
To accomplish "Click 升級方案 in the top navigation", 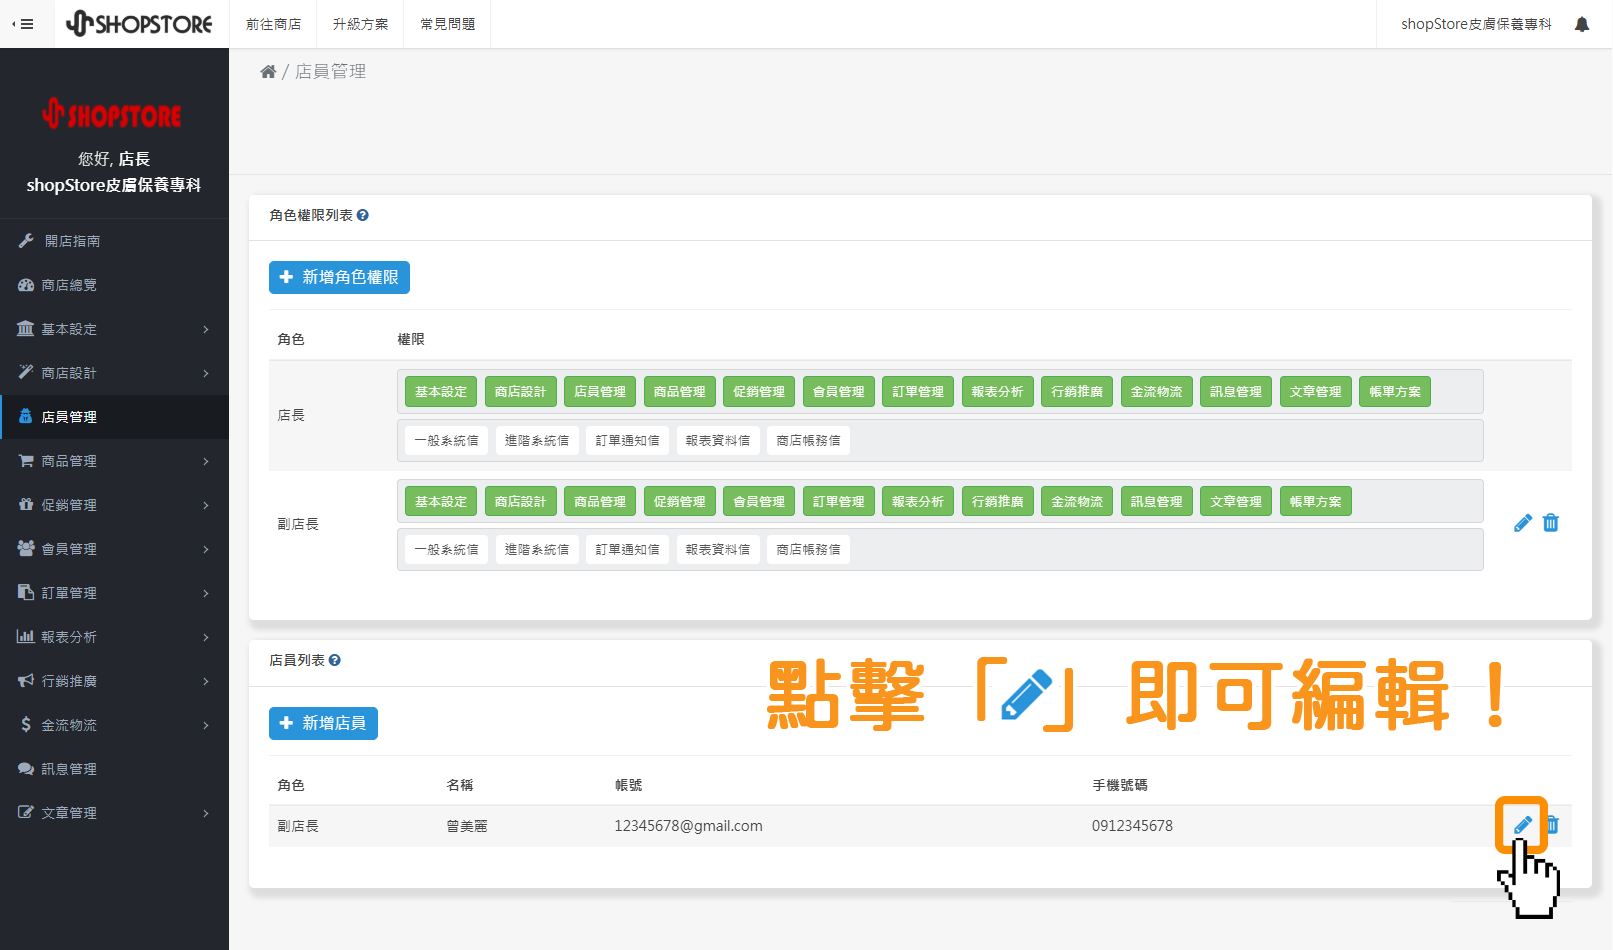I will [x=360, y=24].
